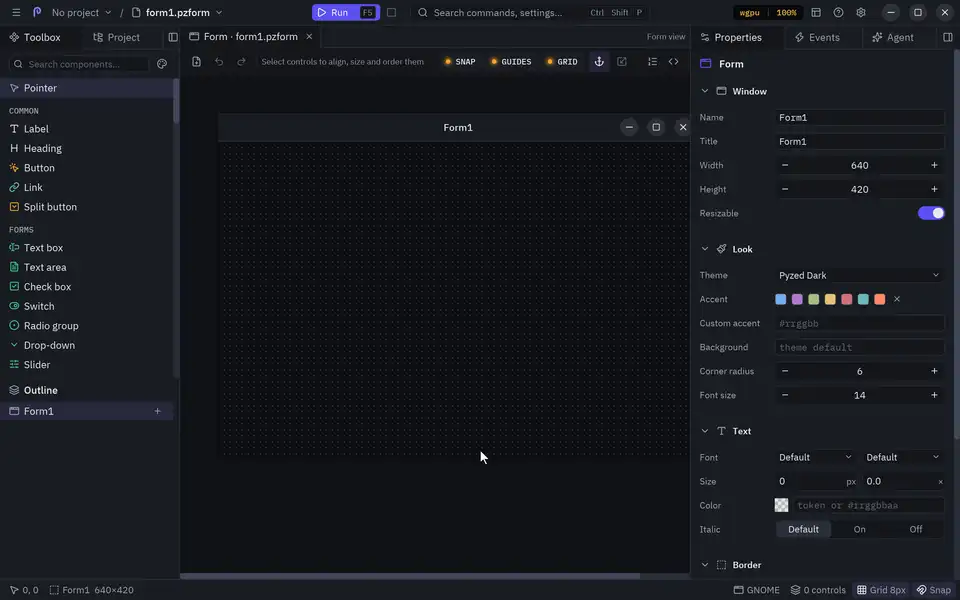Image resolution: width=960 pixels, height=600 pixels.
Task: Toggle the GUIDES option in toolbar
Action: pos(511,61)
